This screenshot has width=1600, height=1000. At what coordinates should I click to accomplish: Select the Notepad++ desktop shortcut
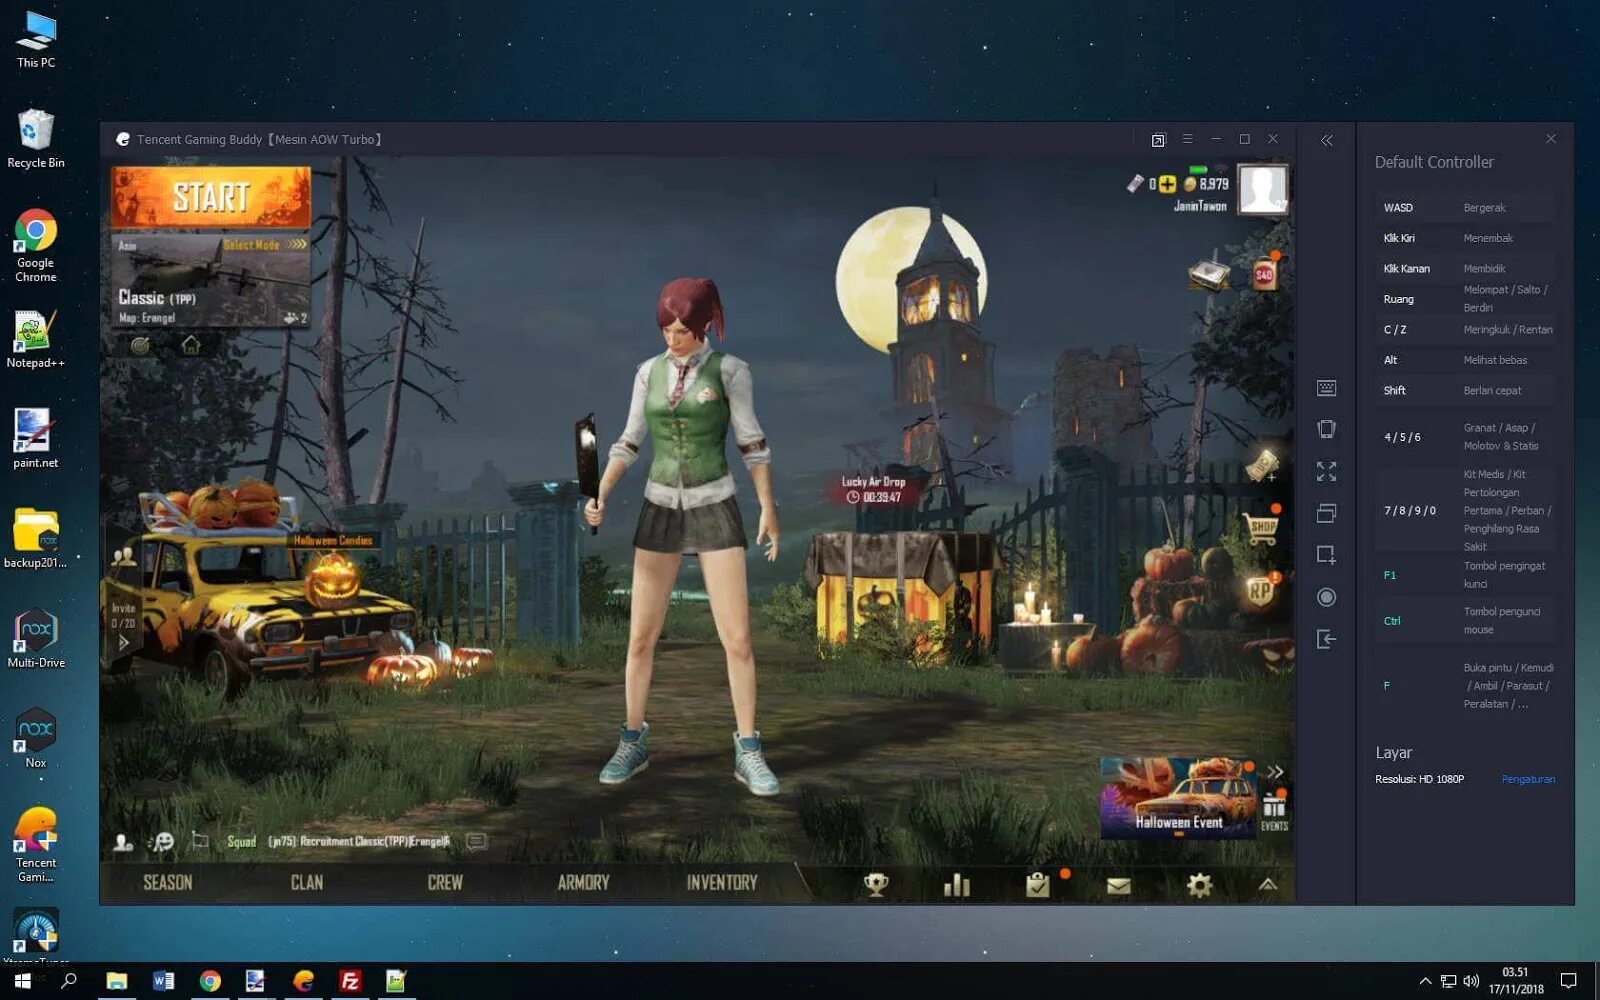[36, 339]
